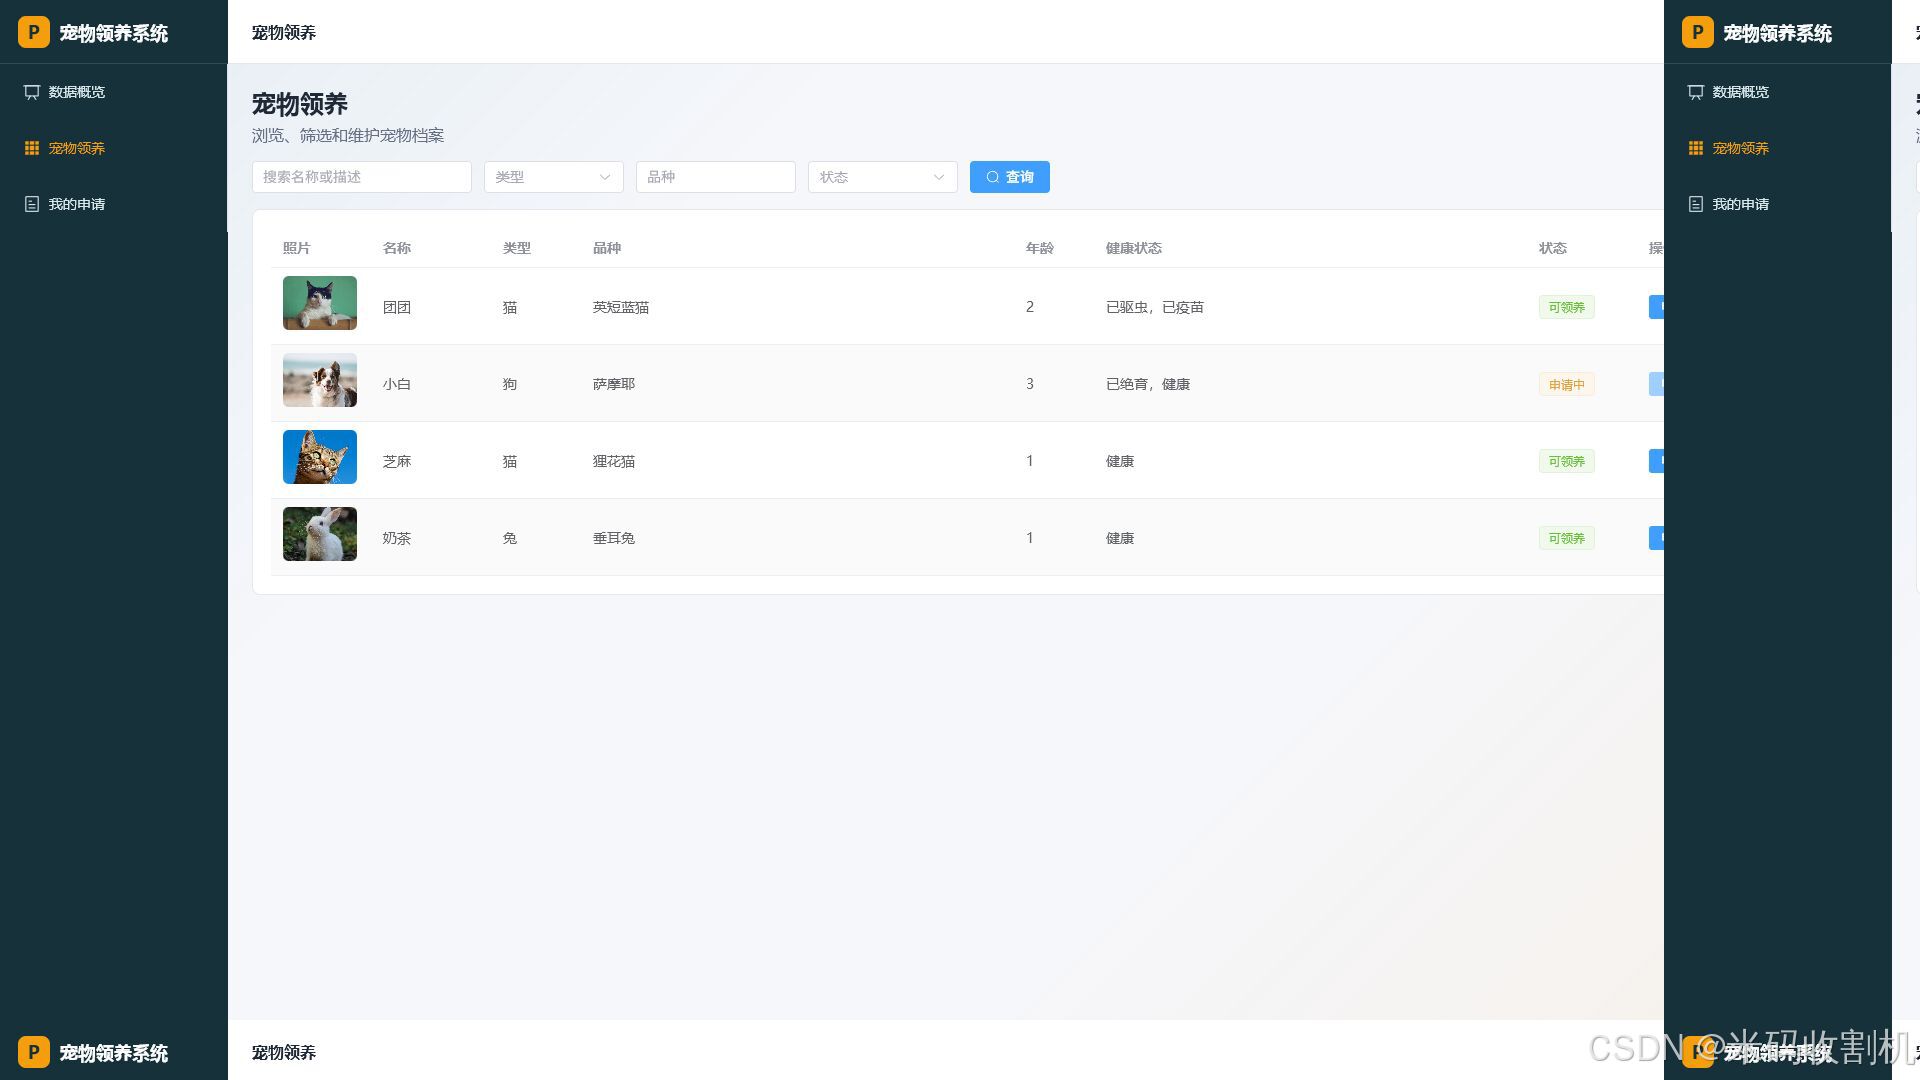Click the 可领养 tag in 芝麻 row
1920x1080 pixels.
[x=1566, y=461]
